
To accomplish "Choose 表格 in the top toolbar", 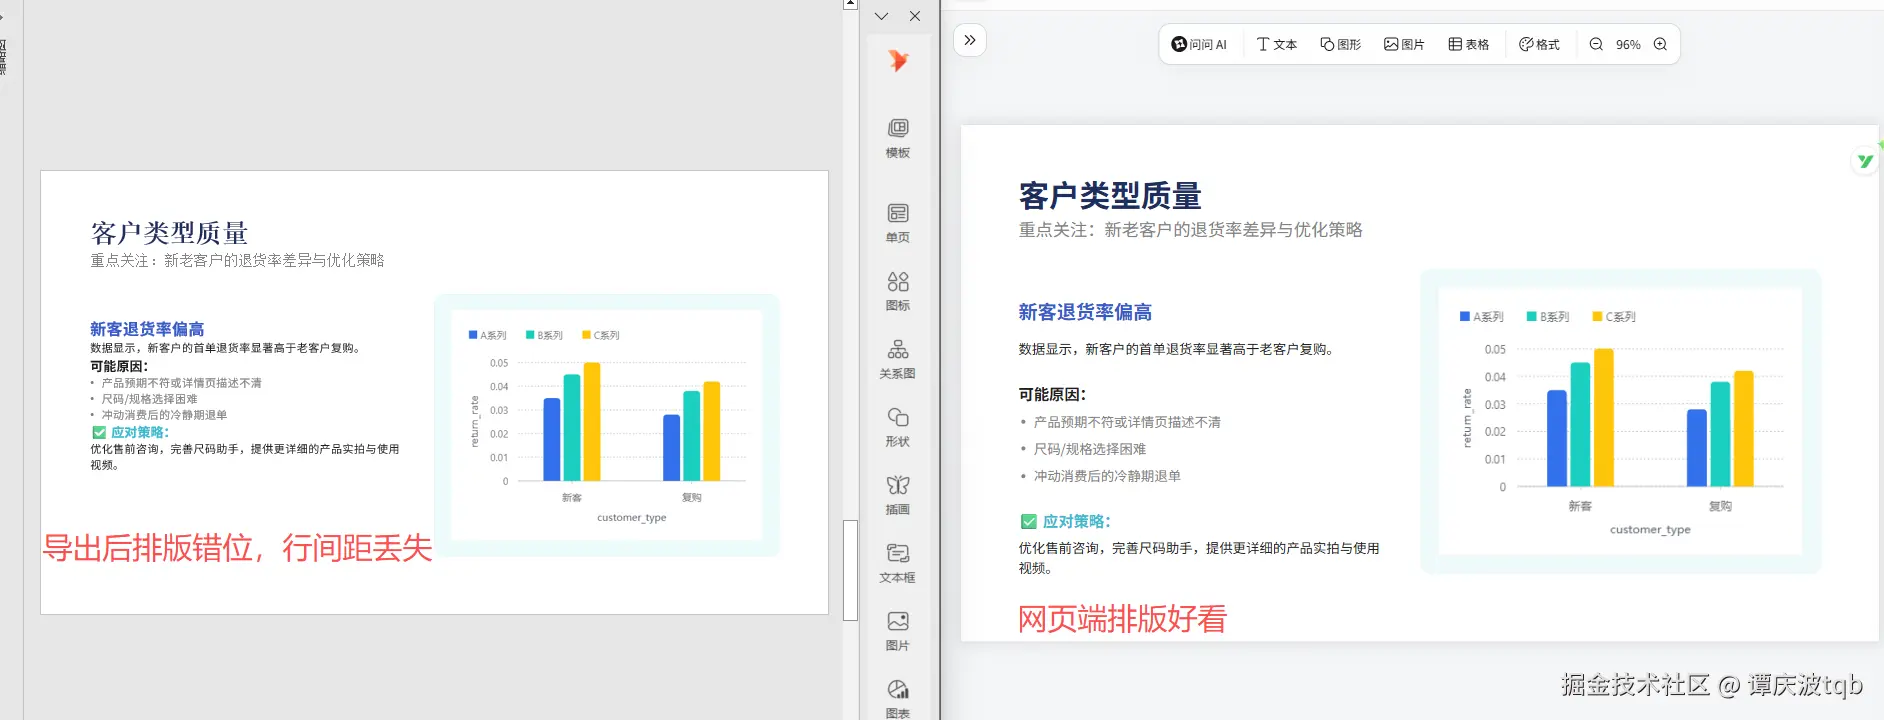I will (1469, 44).
